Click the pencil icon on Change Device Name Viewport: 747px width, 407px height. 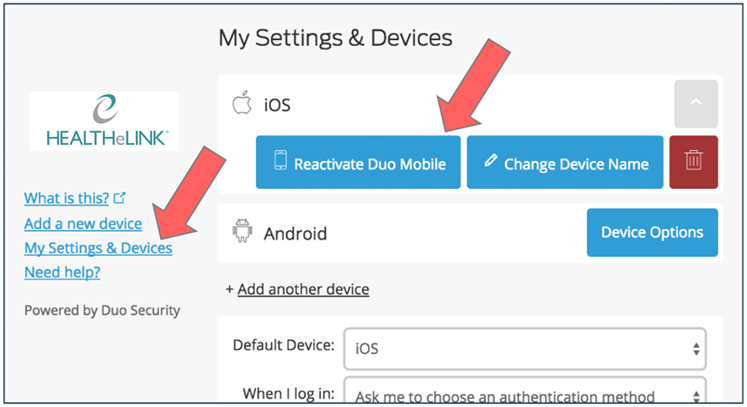point(491,162)
